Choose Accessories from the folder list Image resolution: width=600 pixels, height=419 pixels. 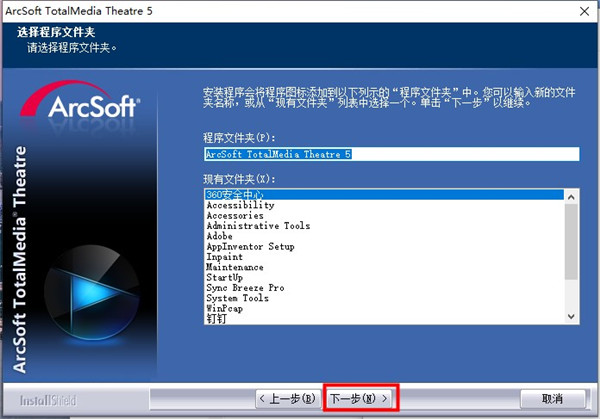click(235, 215)
